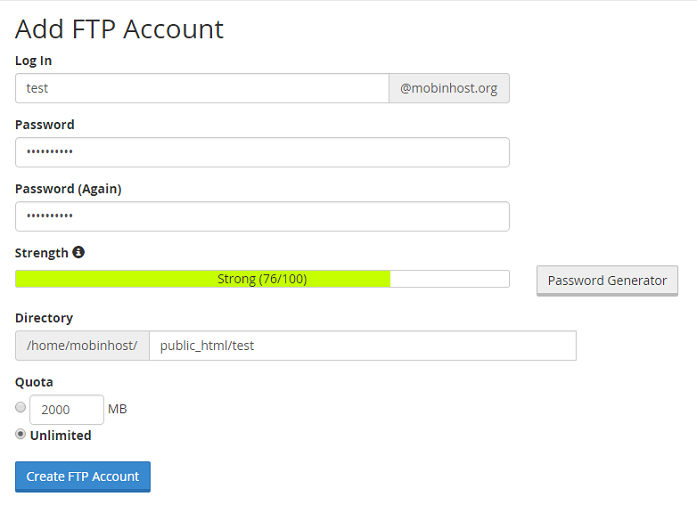Click the Strength info icon
The height and width of the screenshot is (505, 697).
pyautogui.click(x=78, y=252)
